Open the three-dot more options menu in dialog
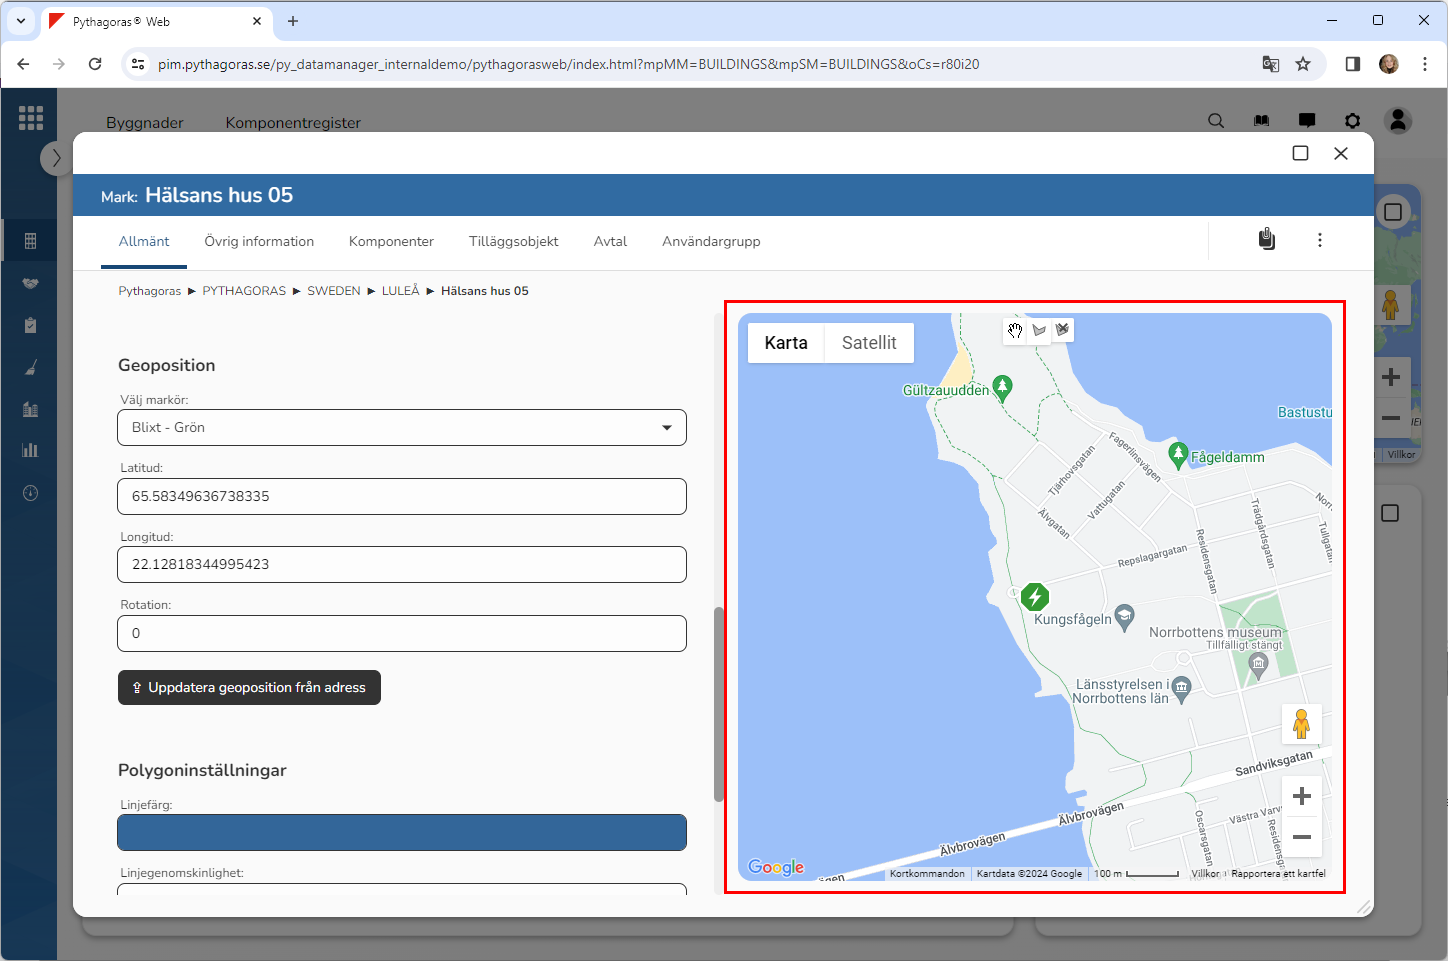Viewport: 1448px width, 961px height. tap(1319, 240)
